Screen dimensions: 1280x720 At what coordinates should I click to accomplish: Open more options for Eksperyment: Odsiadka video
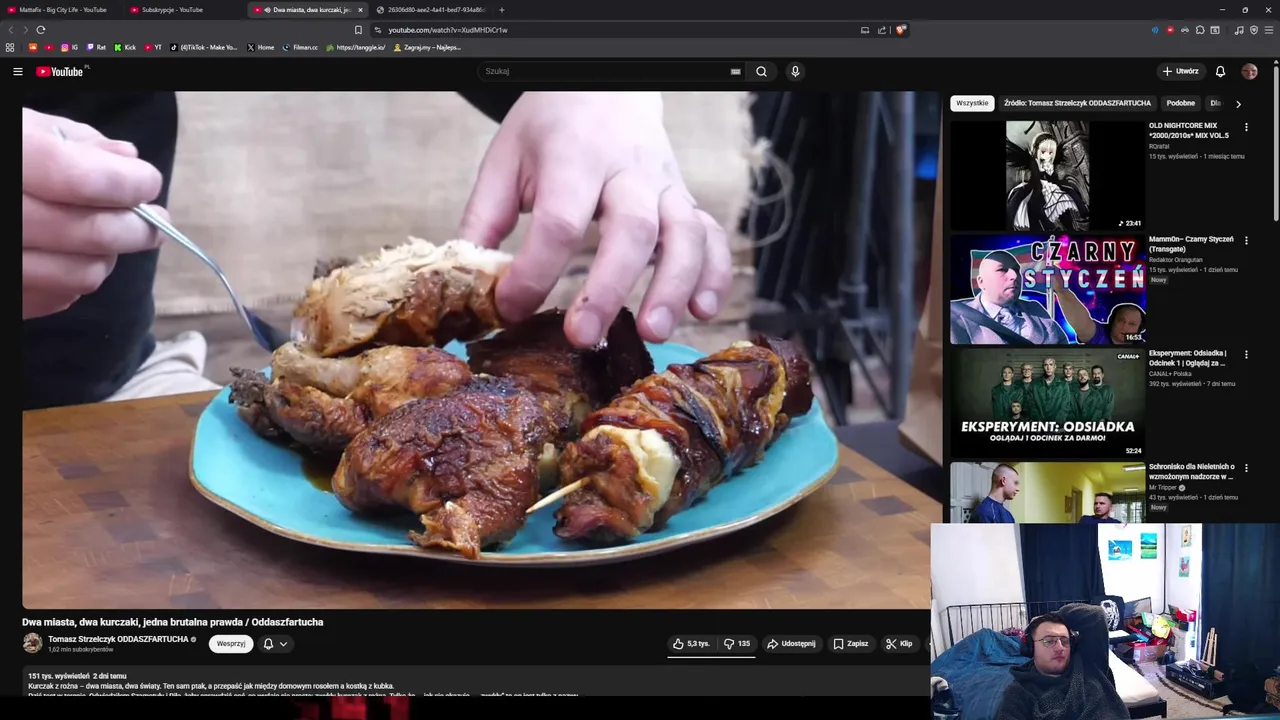(1246, 354)
